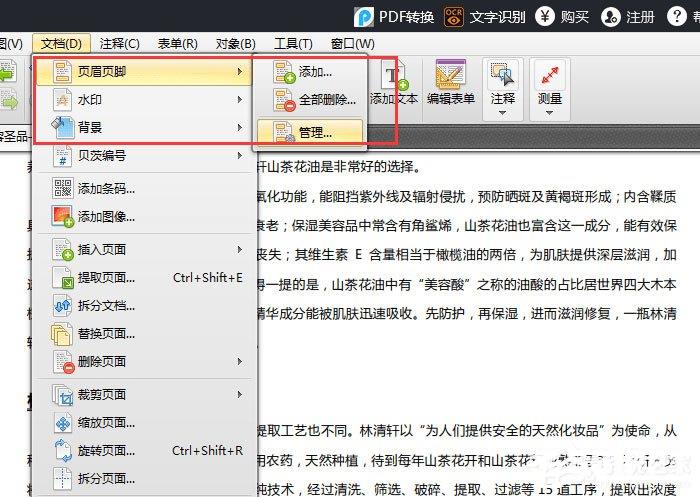This screenshot has width=700, height=497.
Task: Click the 替换页面 icon
Action: (62, 334)
